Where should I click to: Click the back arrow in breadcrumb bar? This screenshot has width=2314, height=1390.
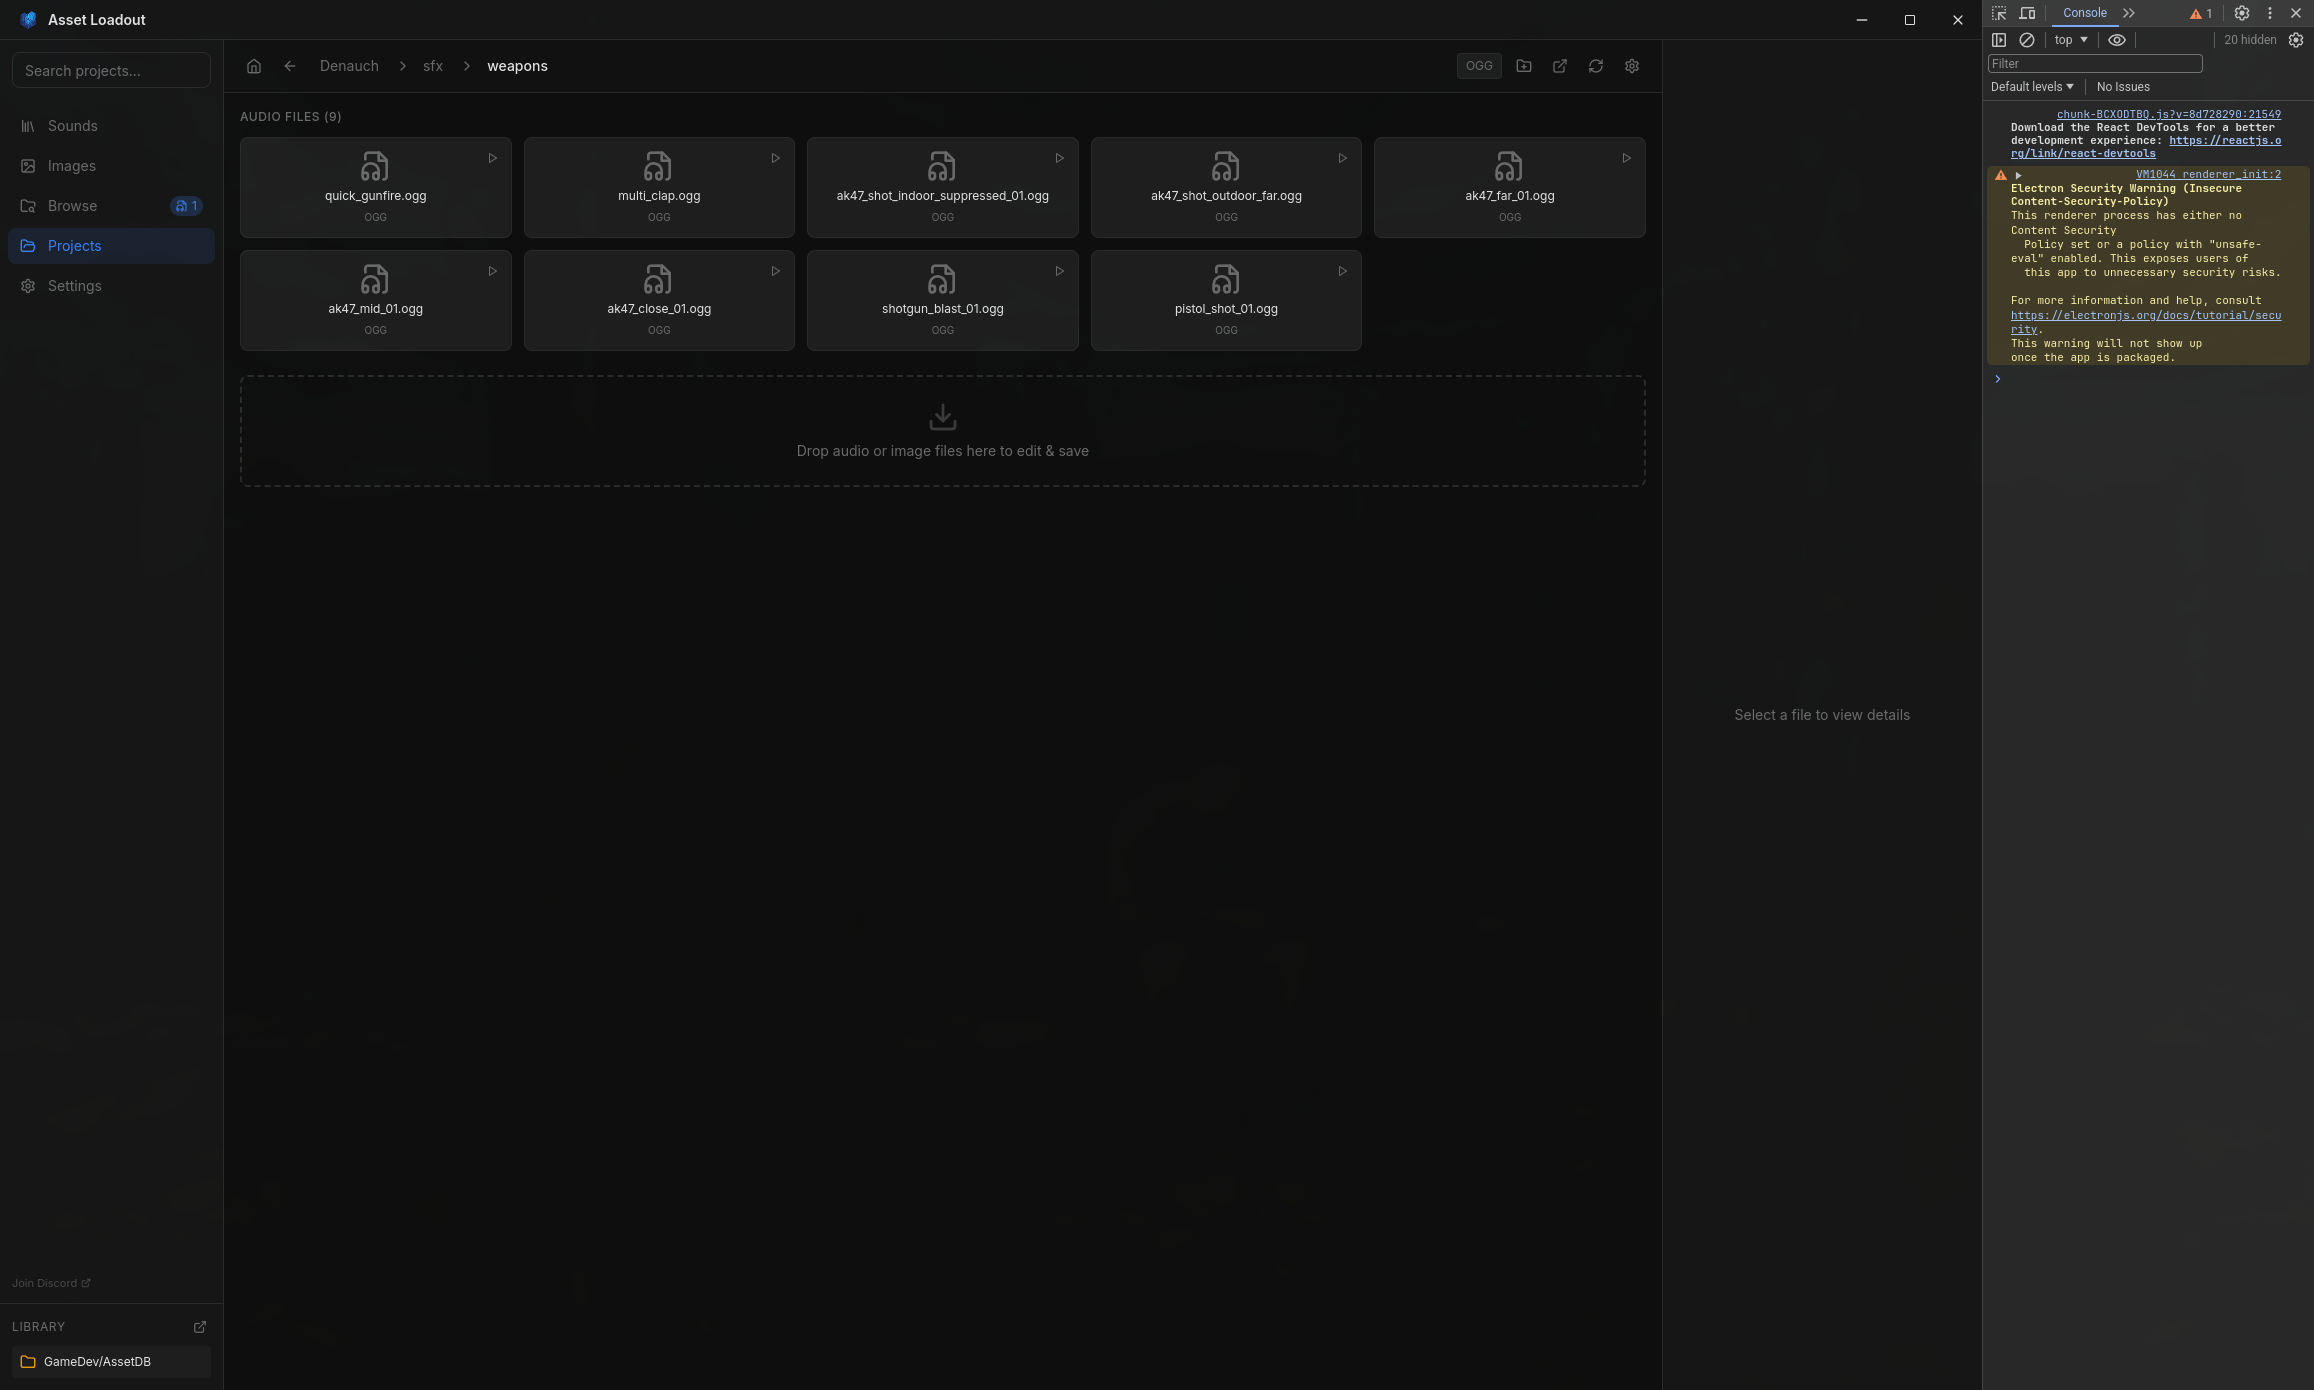(x=290, y=66)
